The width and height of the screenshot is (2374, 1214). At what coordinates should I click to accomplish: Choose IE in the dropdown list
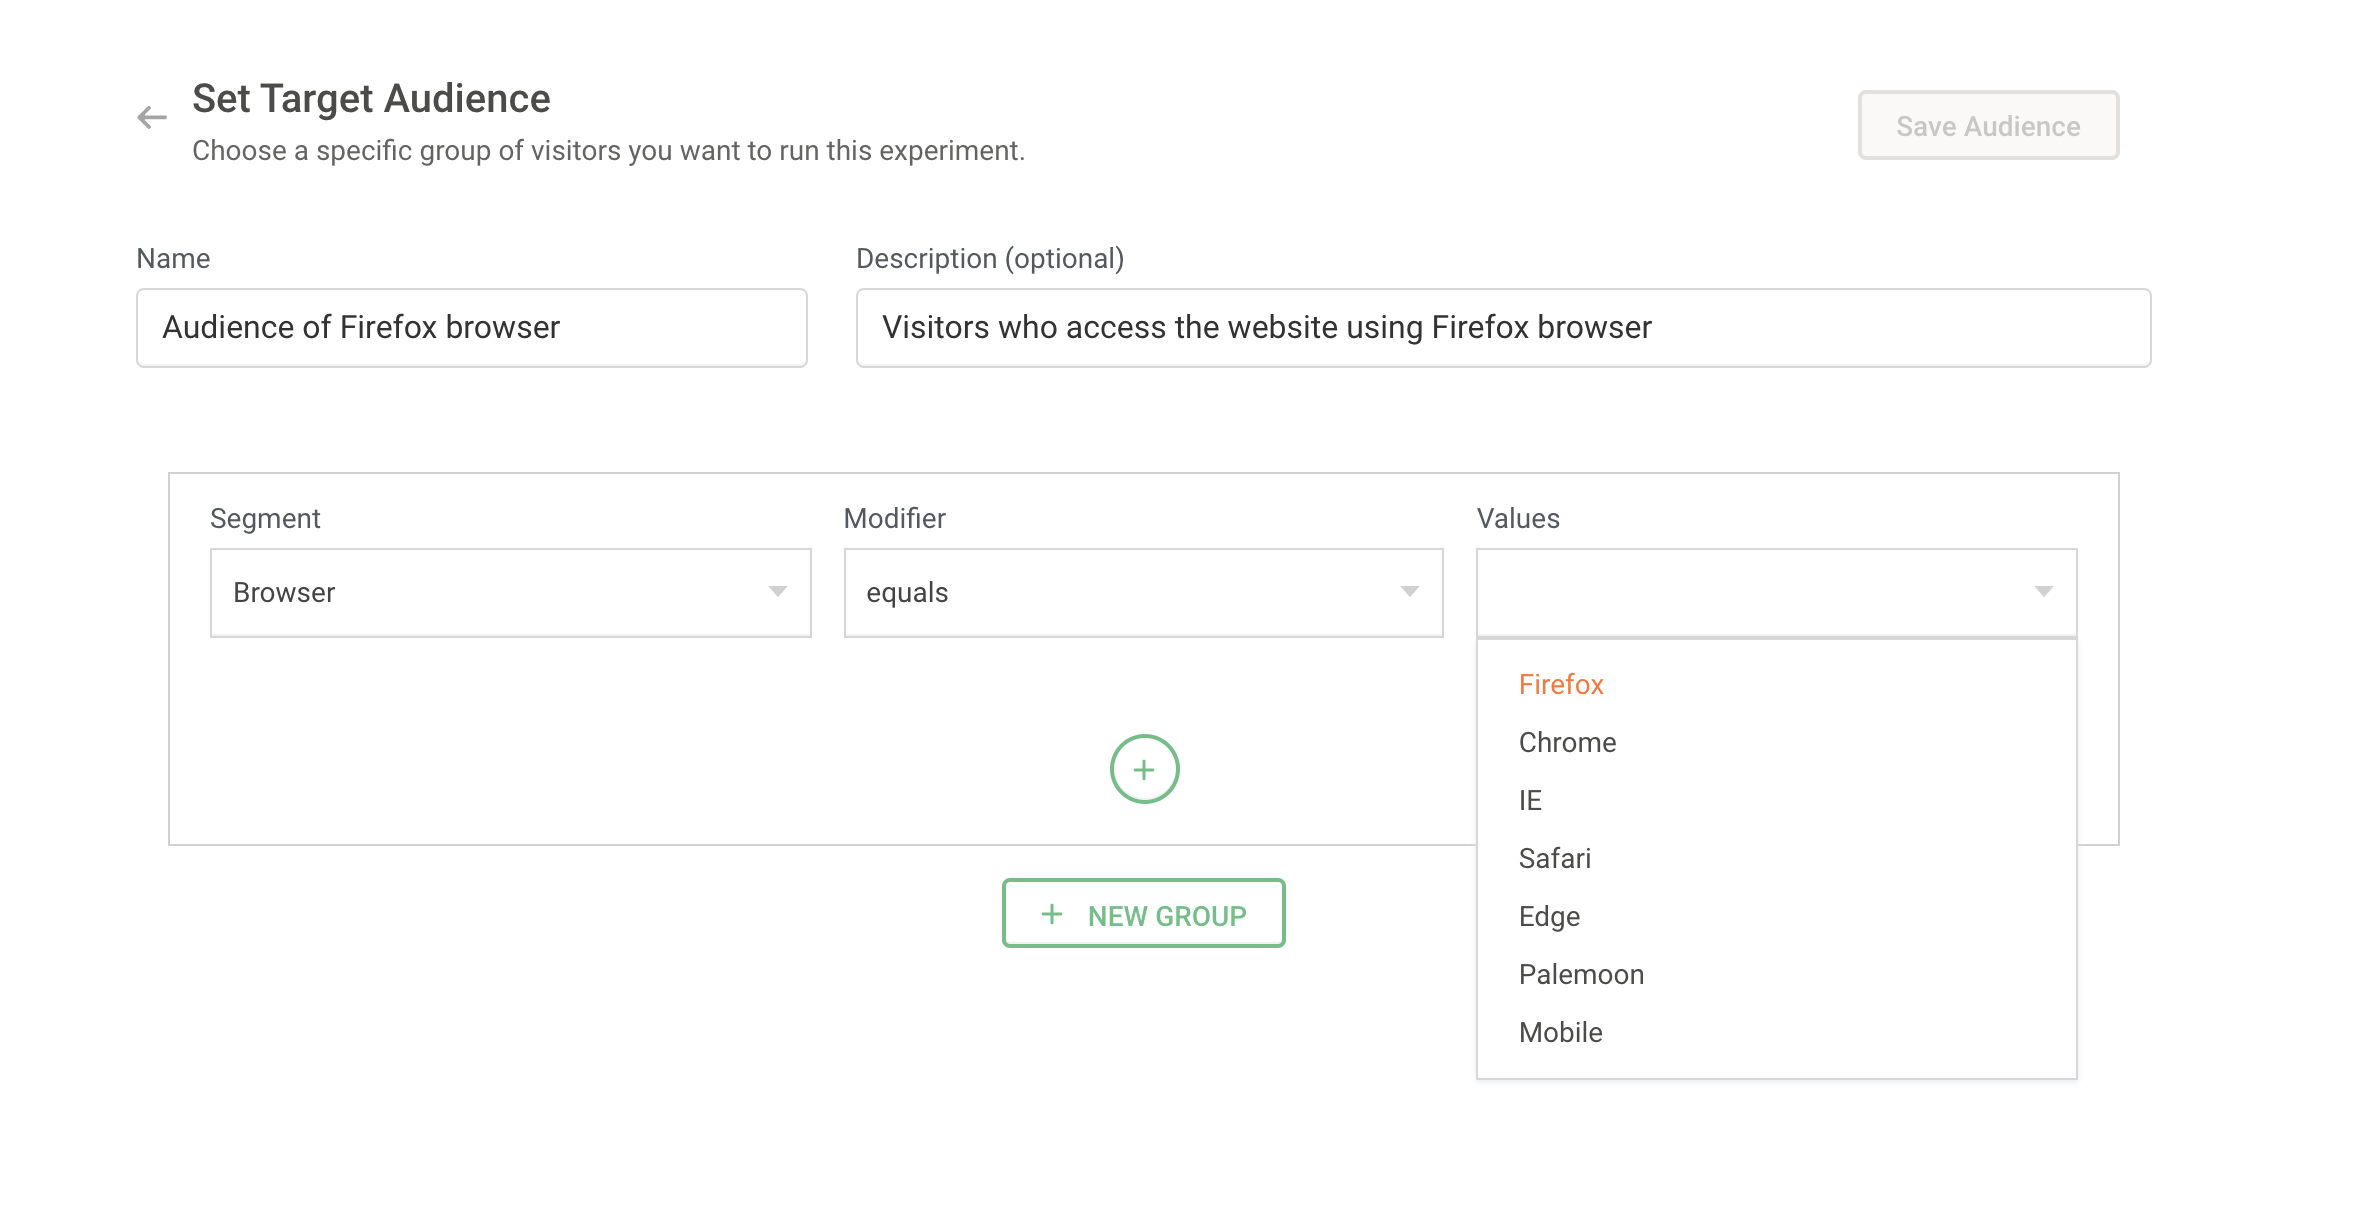click(x=1530, y=801)
